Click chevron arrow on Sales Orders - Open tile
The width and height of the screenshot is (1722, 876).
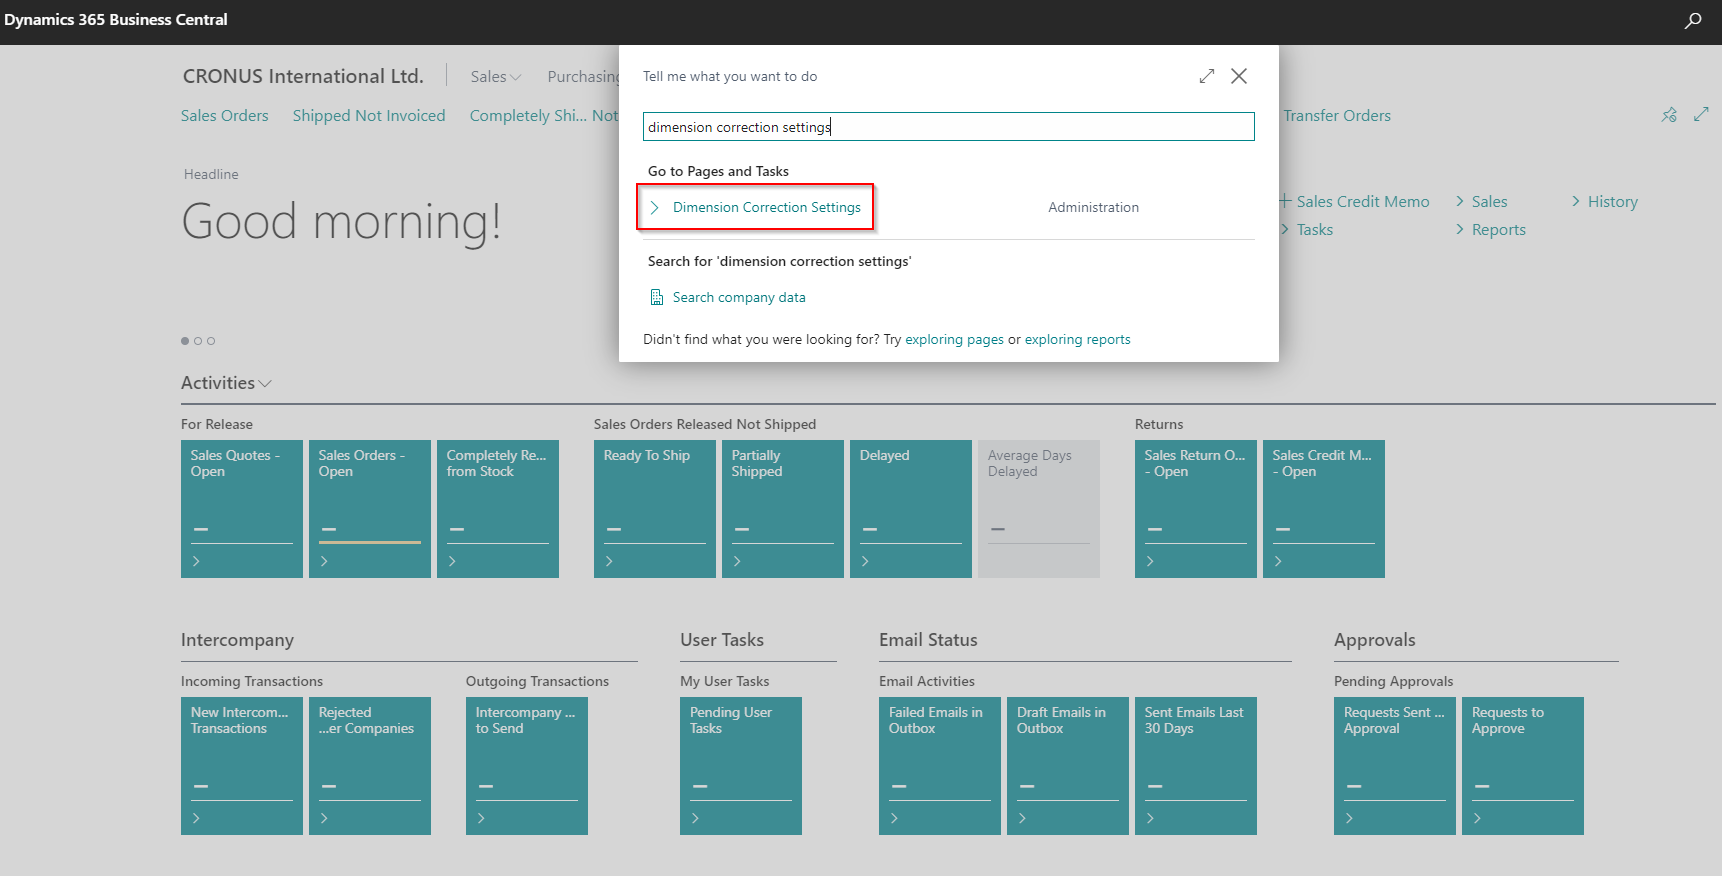(x=324, y=561)
